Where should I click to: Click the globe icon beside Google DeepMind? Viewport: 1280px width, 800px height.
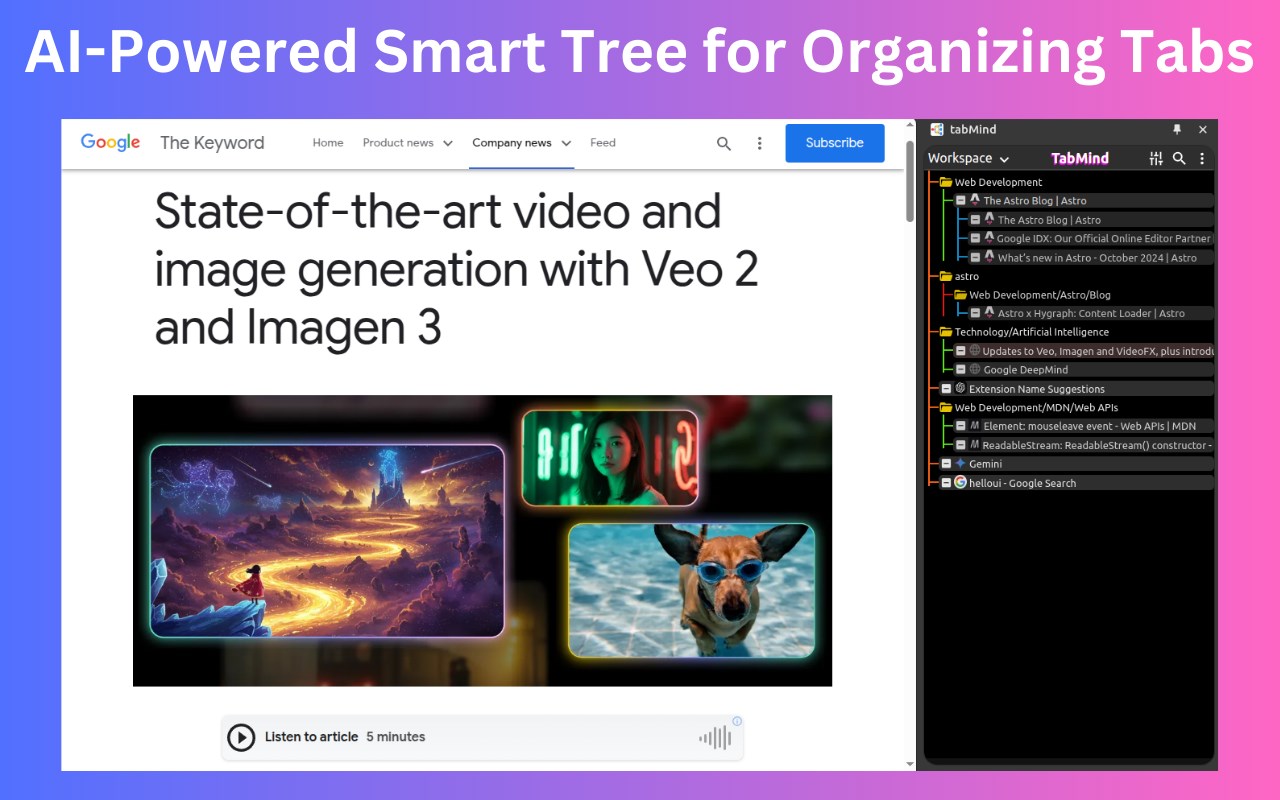975,370
